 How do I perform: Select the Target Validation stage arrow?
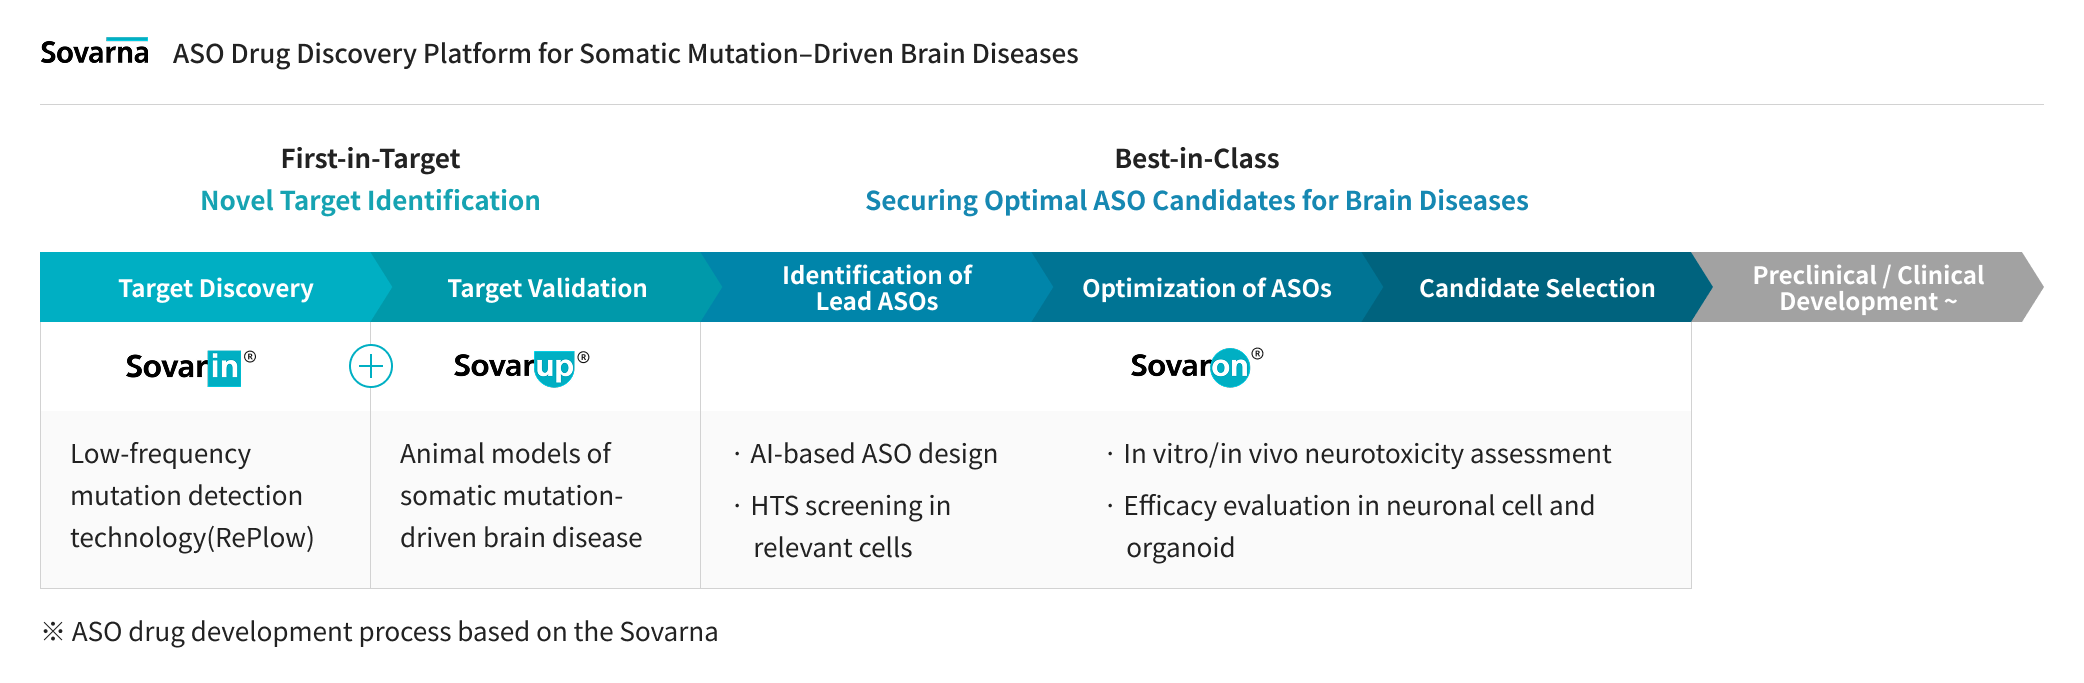[x=547, y=288]
